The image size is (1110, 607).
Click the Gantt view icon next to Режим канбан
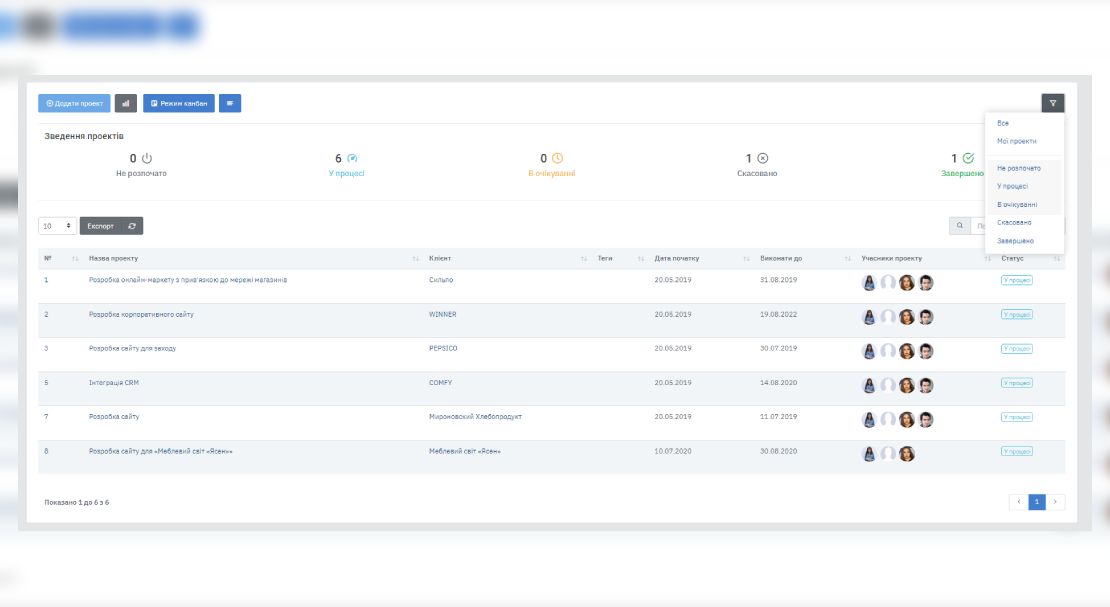[x=230, y=103]
